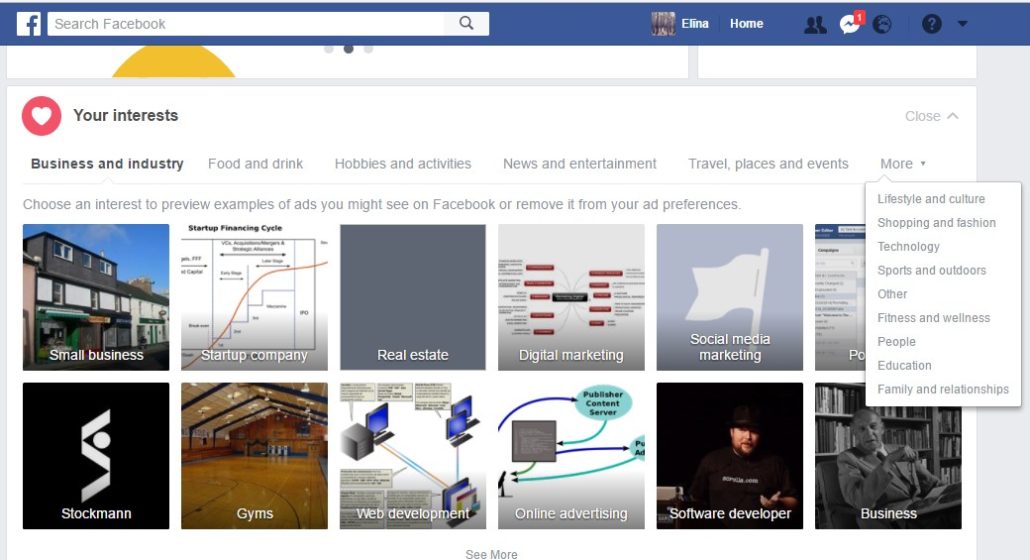1030x560 pixels.
Task: Open the Online advertising interest tile
Action: [x=571, y=456]
